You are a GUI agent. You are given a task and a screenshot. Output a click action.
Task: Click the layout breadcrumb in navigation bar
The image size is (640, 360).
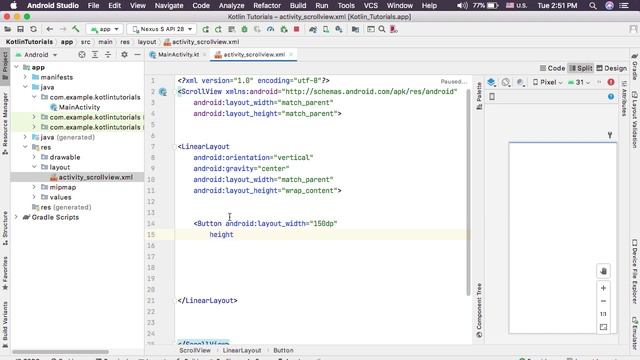147,42
